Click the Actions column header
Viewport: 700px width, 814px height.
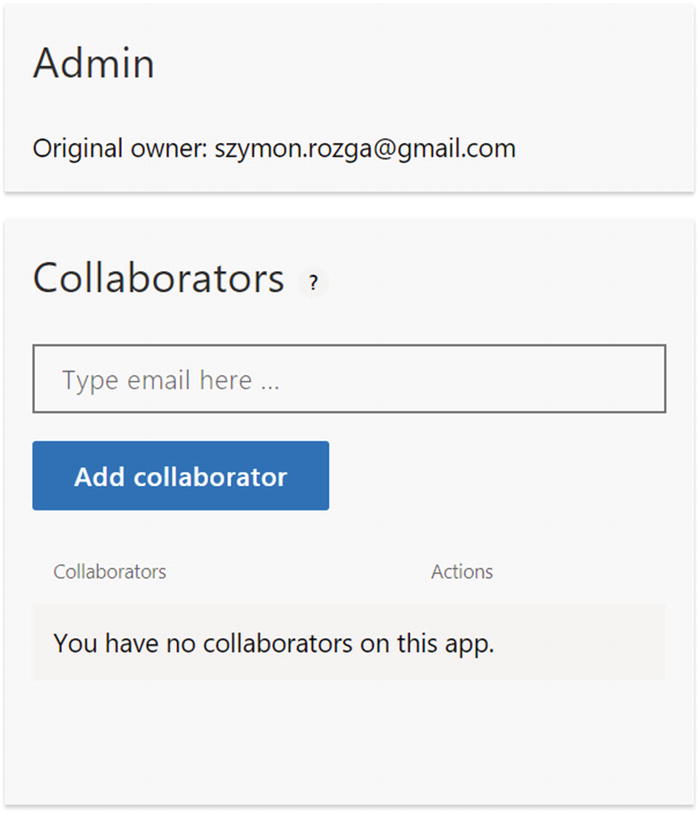coord(462,572)
